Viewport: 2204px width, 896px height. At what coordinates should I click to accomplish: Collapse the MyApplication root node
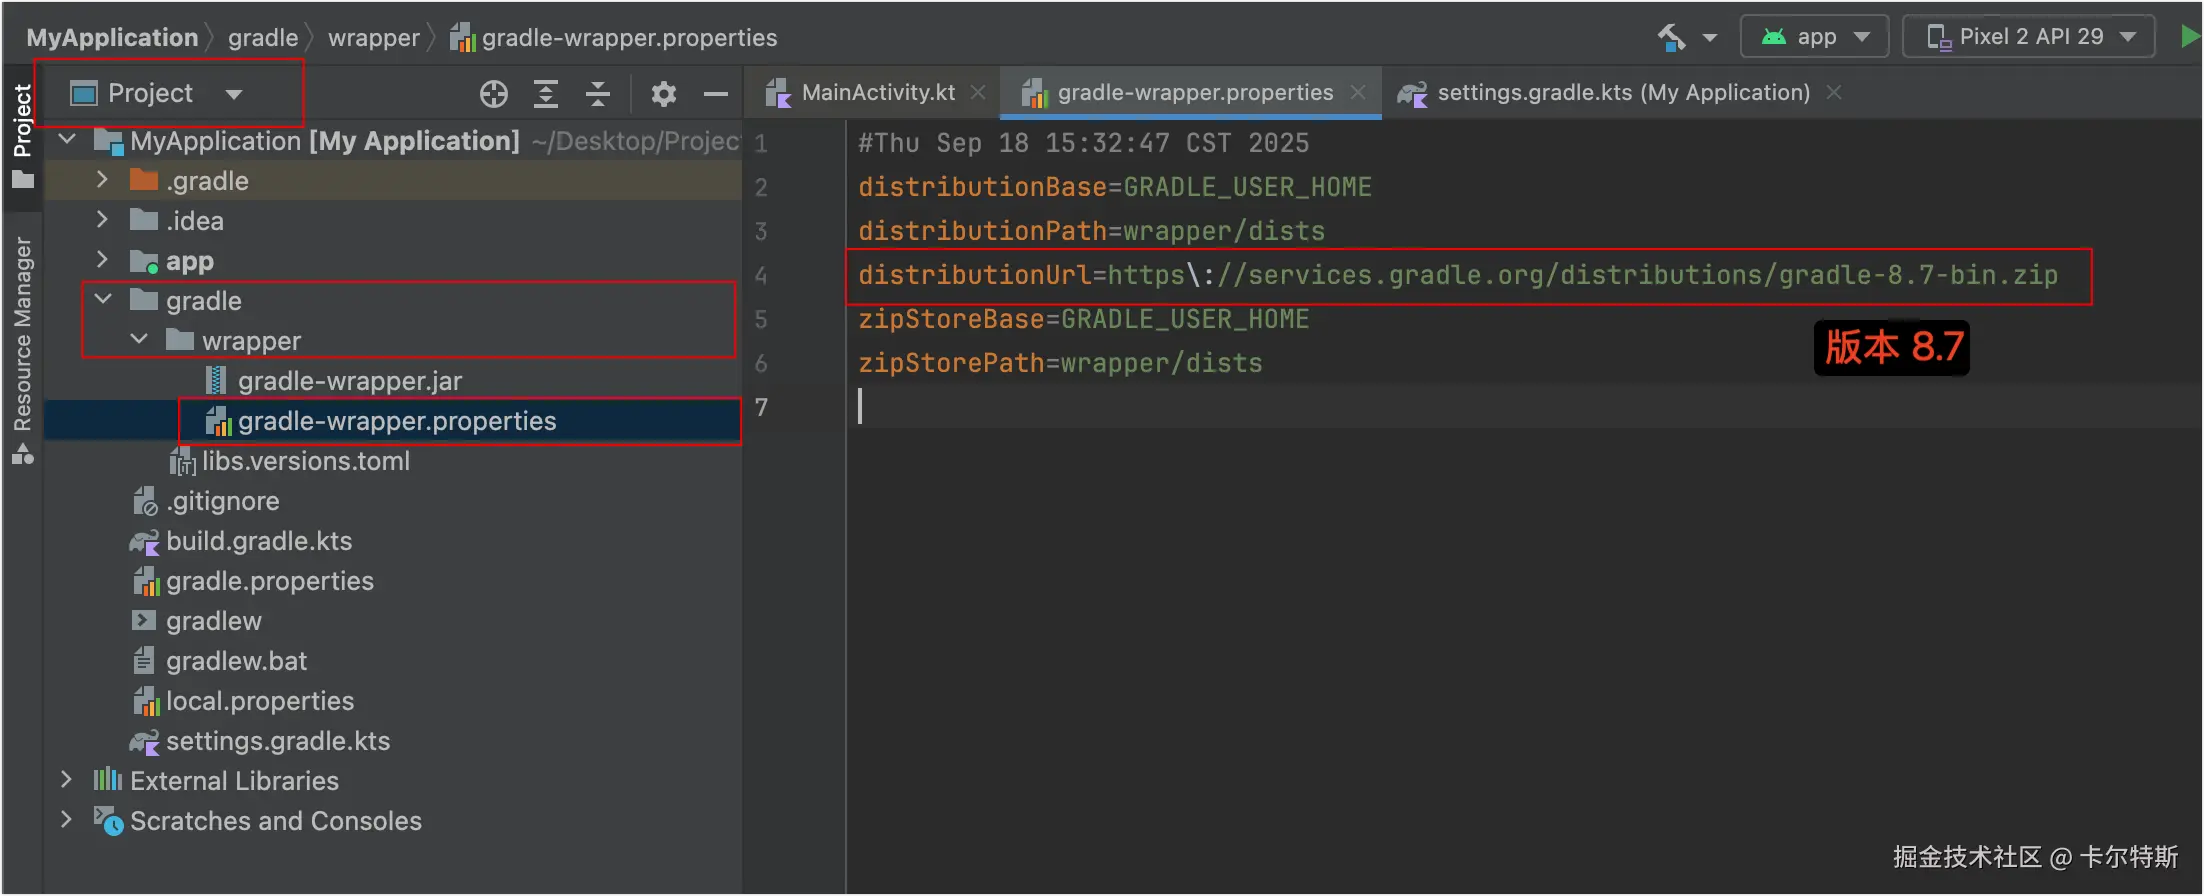click(x=67, y=140)
